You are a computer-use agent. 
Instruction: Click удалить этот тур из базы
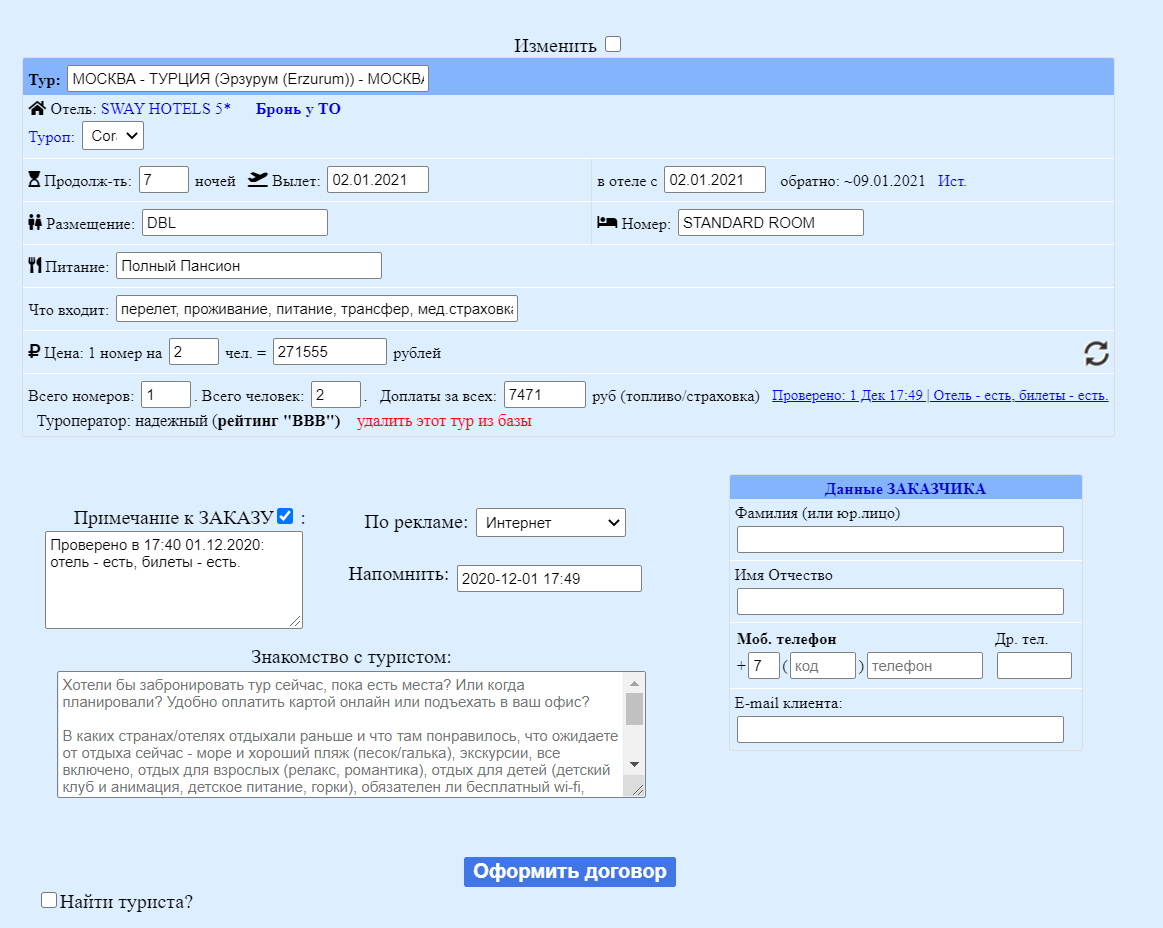coord(444,421)
